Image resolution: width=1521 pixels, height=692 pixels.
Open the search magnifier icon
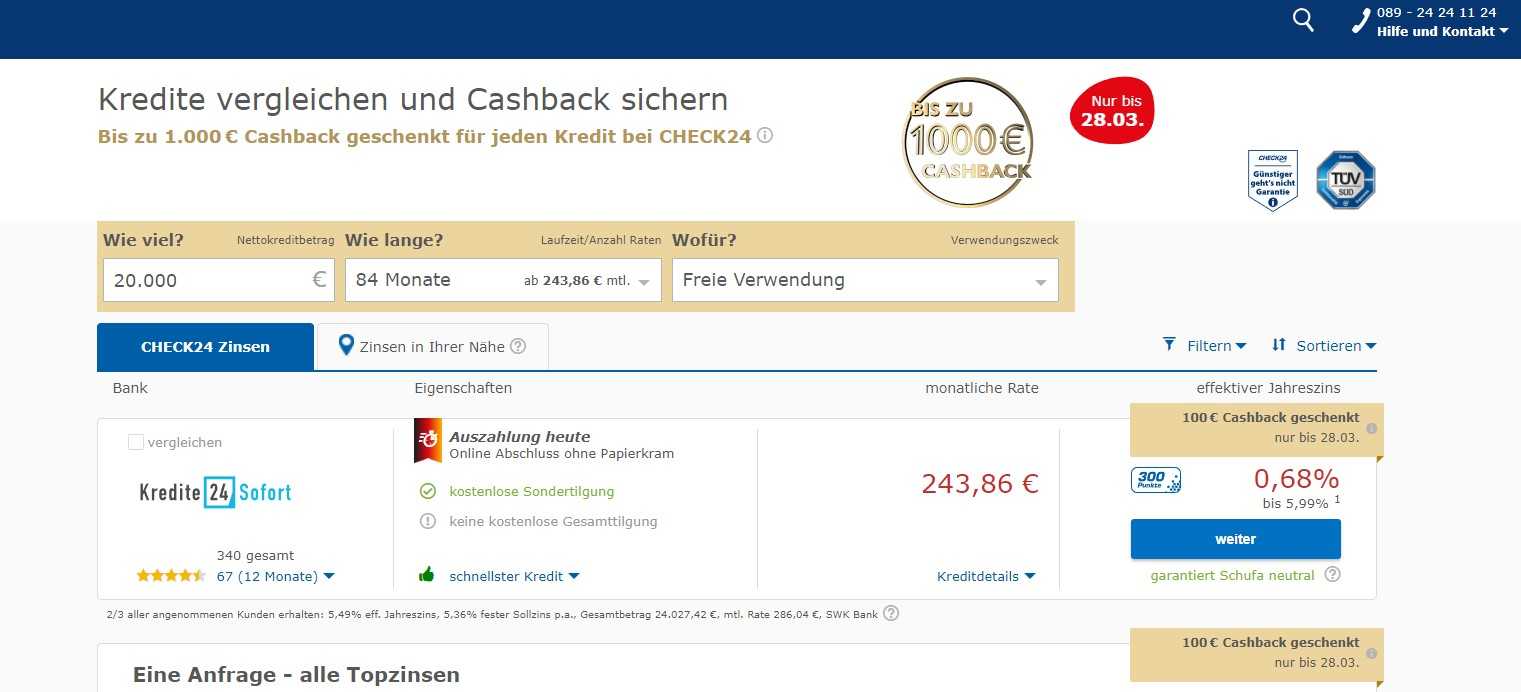point(1303,20)
